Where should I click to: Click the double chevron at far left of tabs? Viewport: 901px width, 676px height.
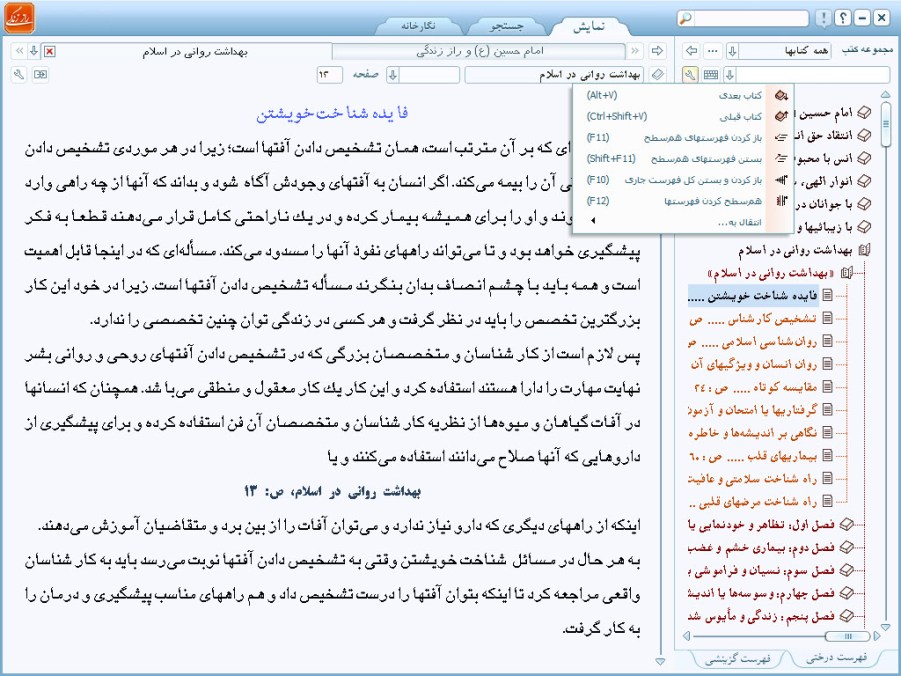19,51
